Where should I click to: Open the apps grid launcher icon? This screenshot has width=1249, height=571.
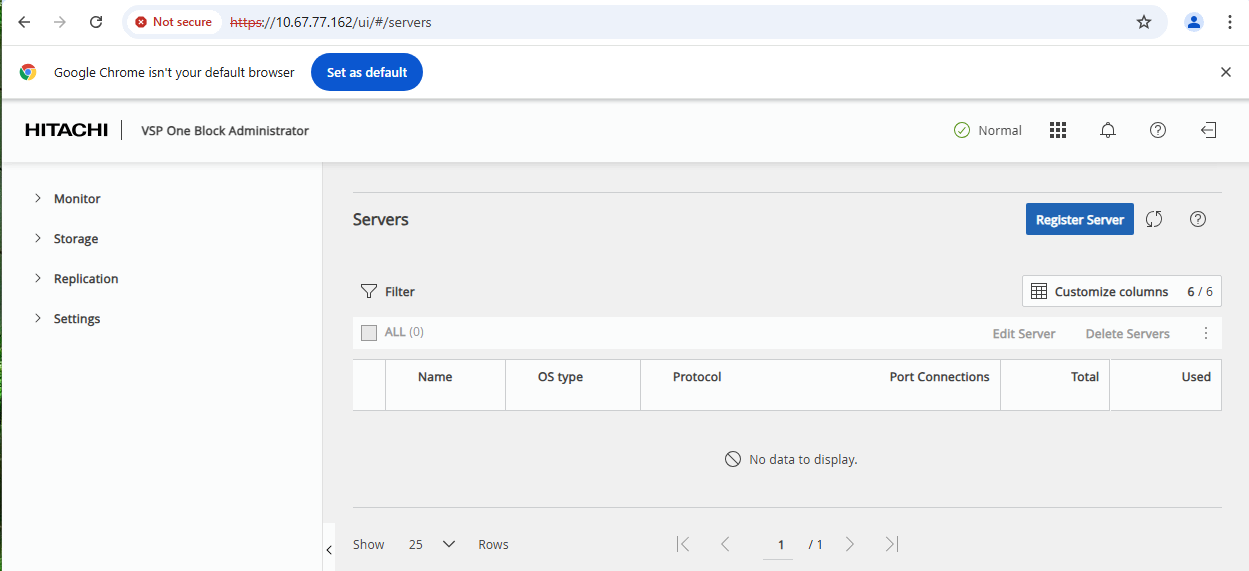click(x=1058, y=130)
